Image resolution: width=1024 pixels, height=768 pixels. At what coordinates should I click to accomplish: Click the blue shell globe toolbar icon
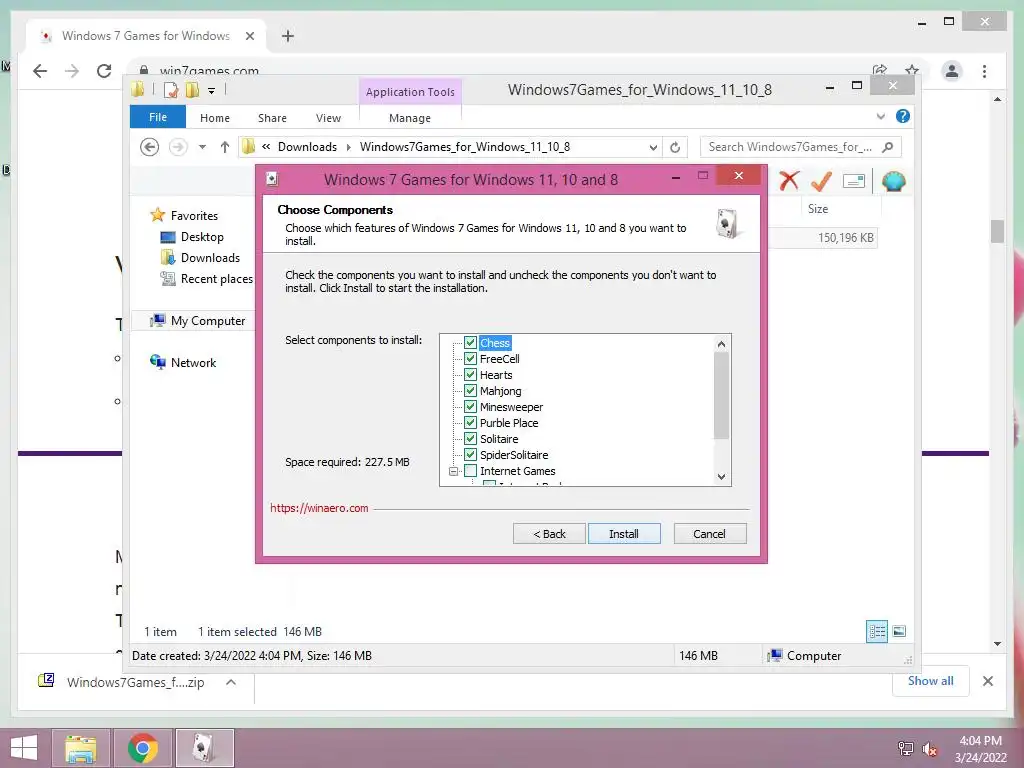click(x=893, y=181)
